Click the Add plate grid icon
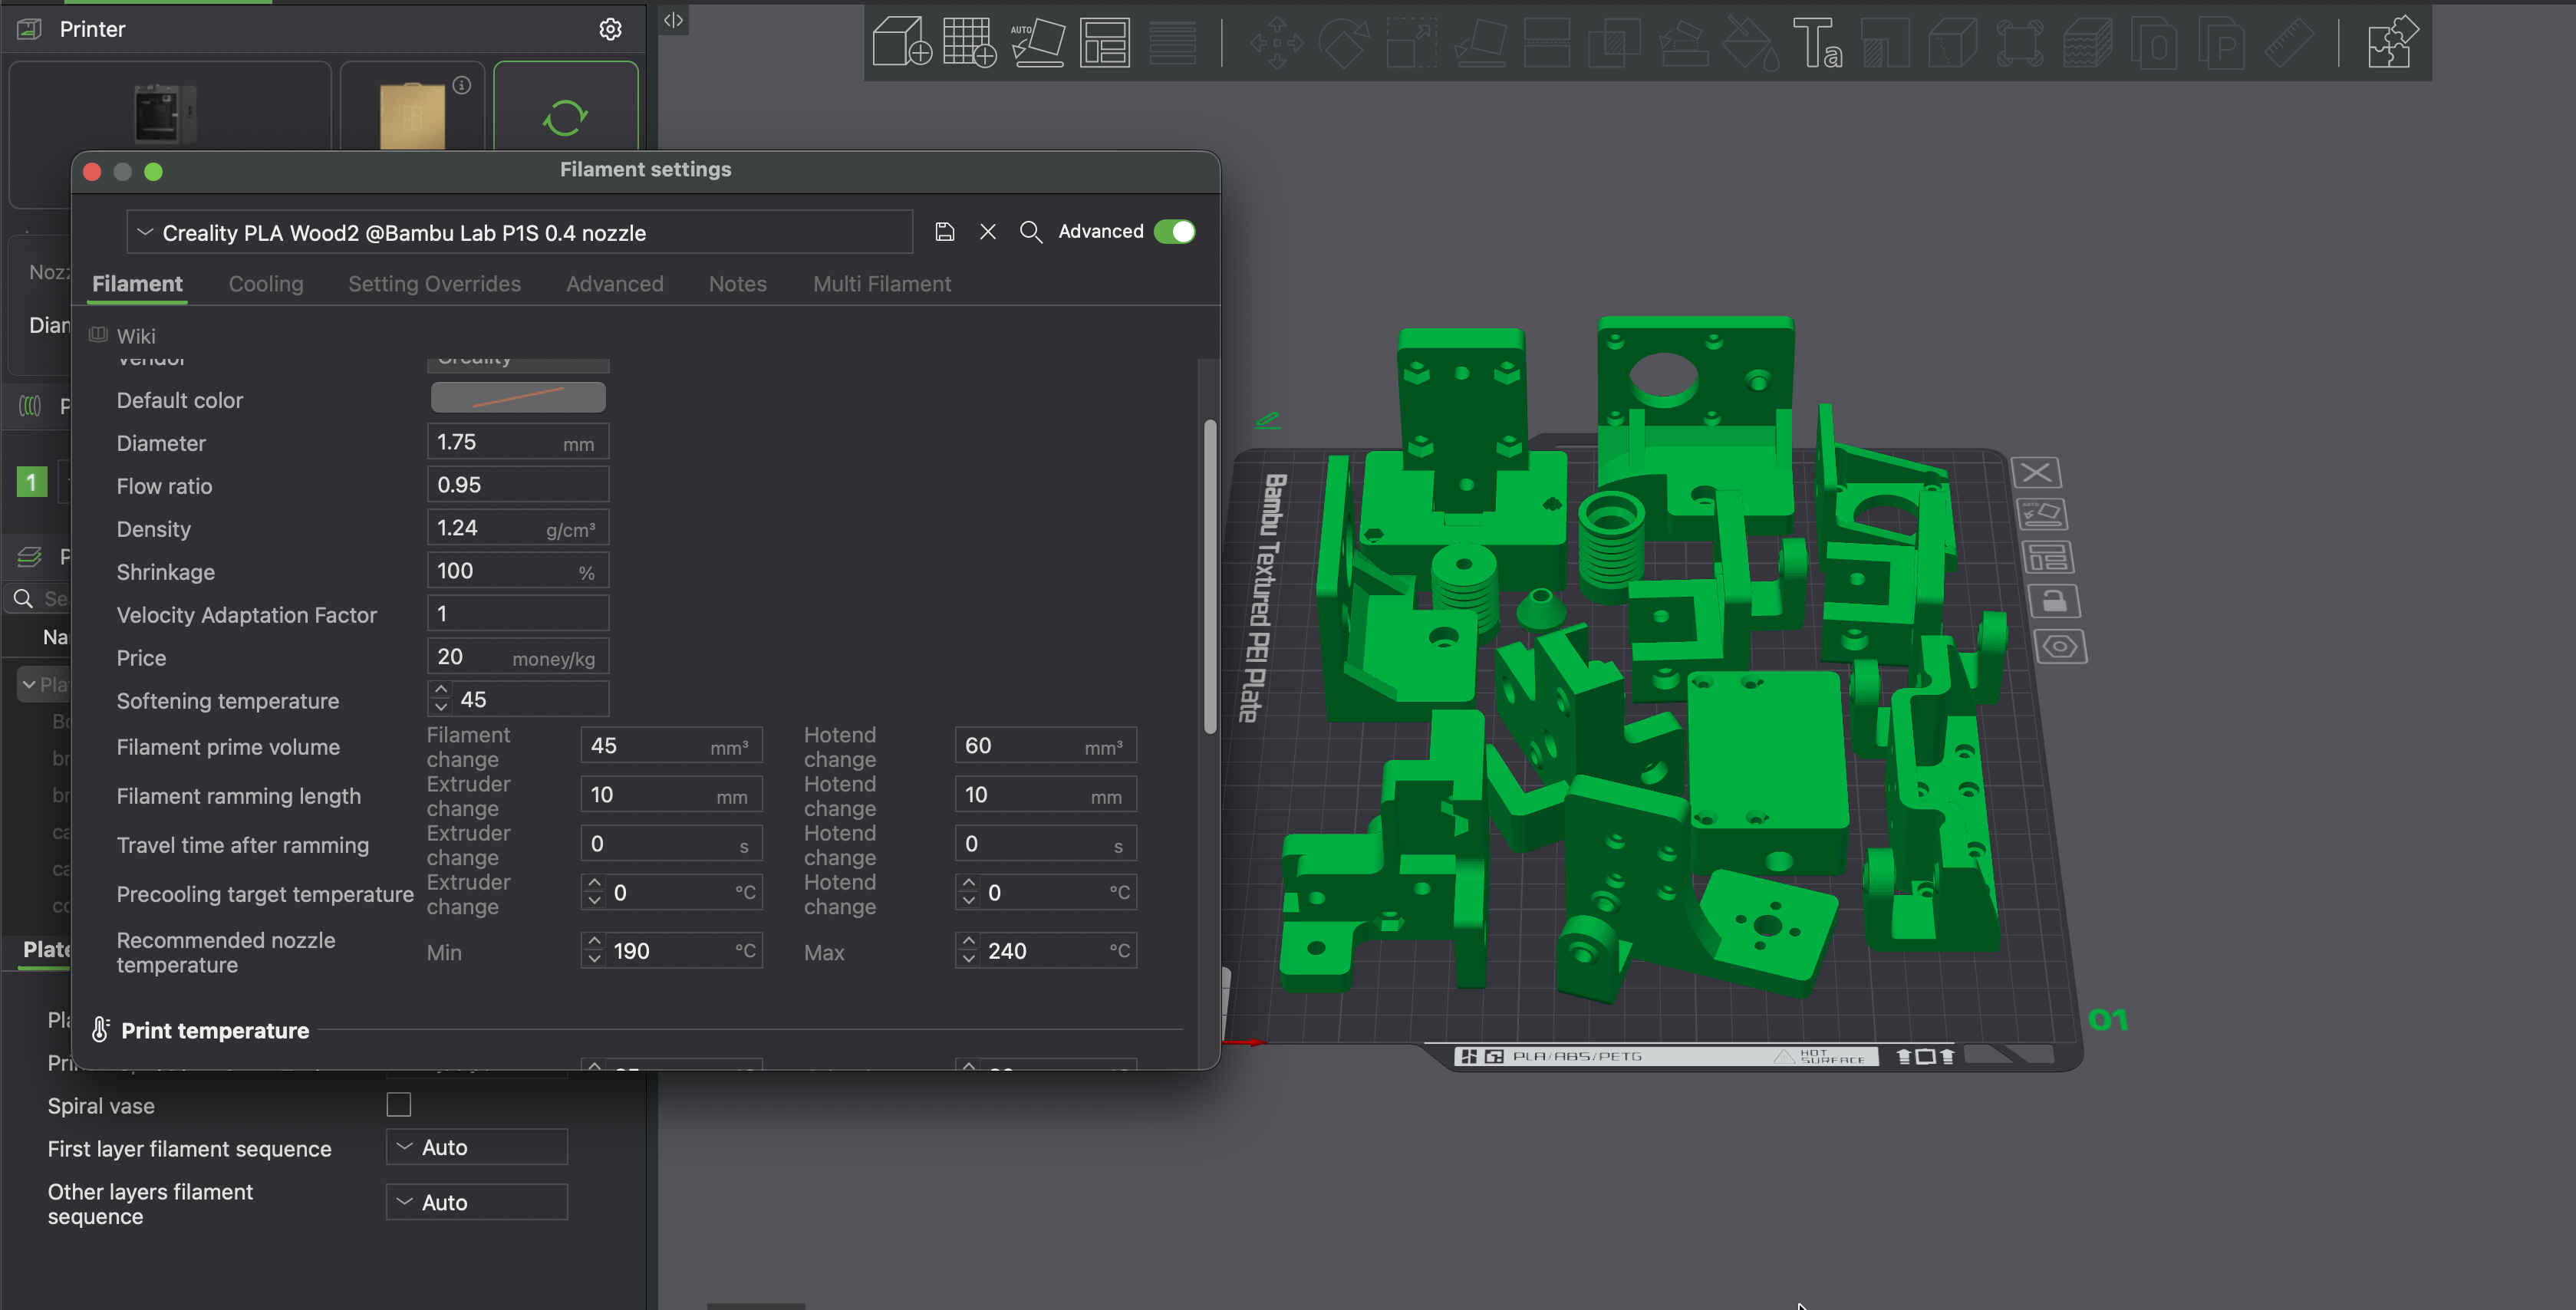The height and width of the screenshot is (1310, 2576). coord(969,42)
